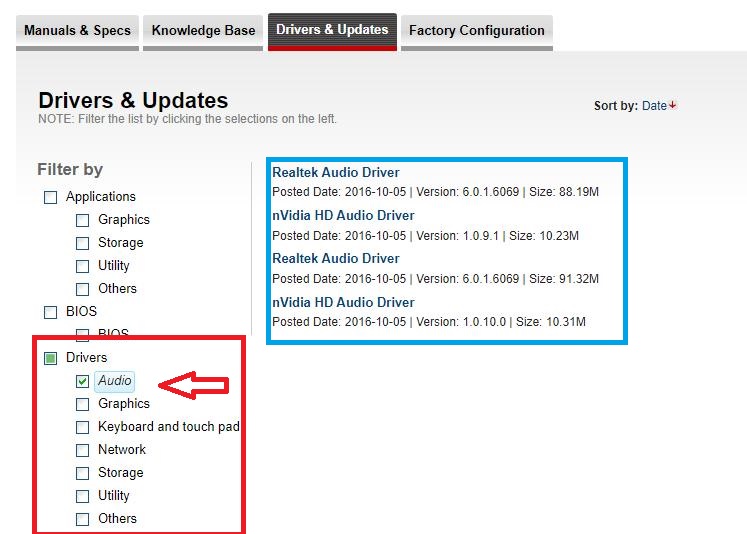Check the top-level BIOS category checkbox
This screenshot has height=534, width=747.
(x=50, y=312)
